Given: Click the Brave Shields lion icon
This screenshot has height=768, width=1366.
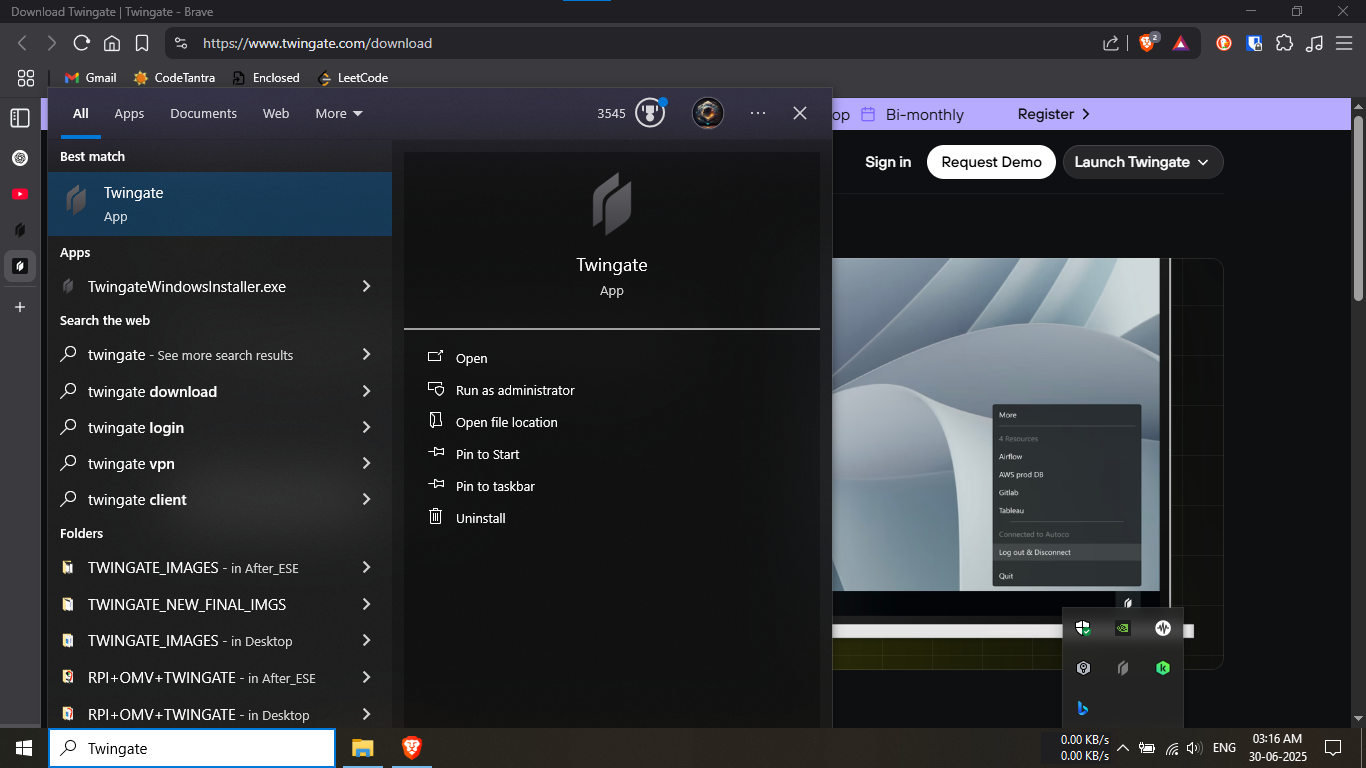Looking at the screenshot, I should (x=1146, y=43).
